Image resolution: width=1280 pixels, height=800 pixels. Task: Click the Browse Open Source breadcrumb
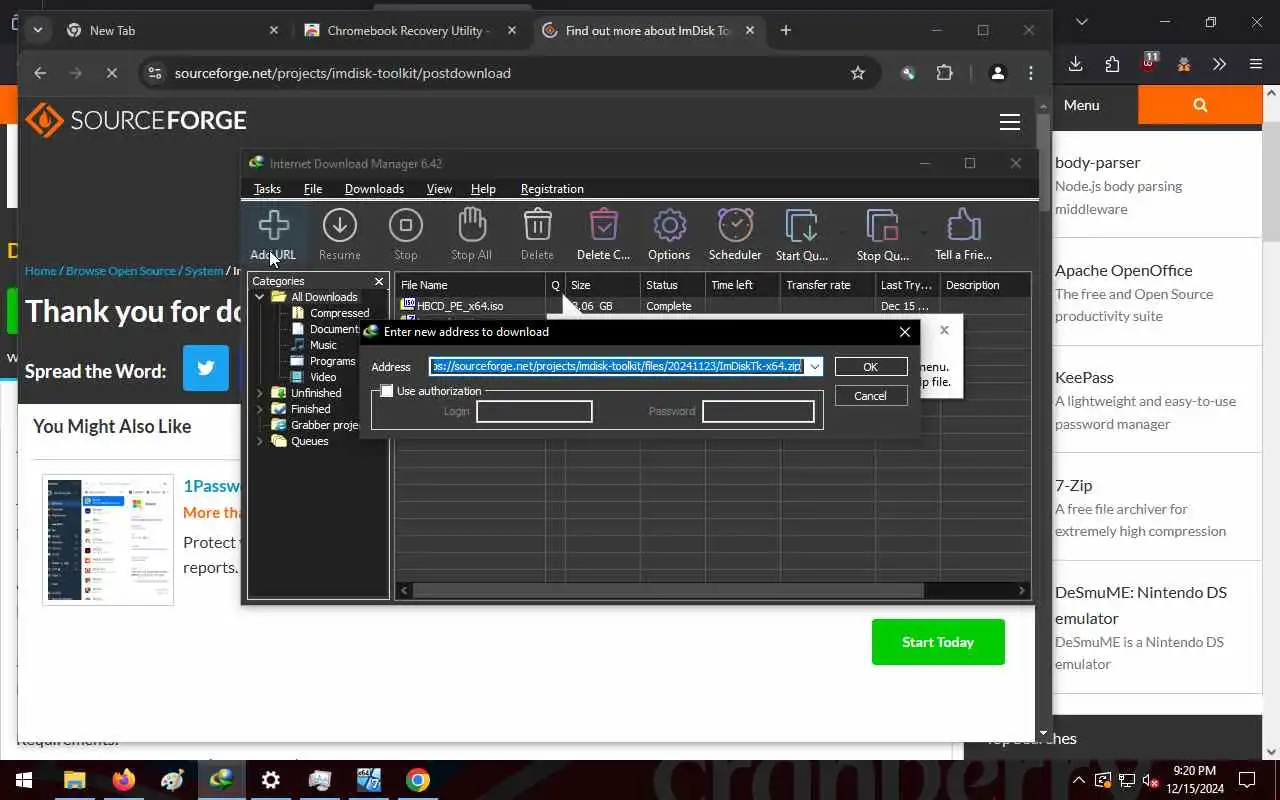[x=121, y=271]
